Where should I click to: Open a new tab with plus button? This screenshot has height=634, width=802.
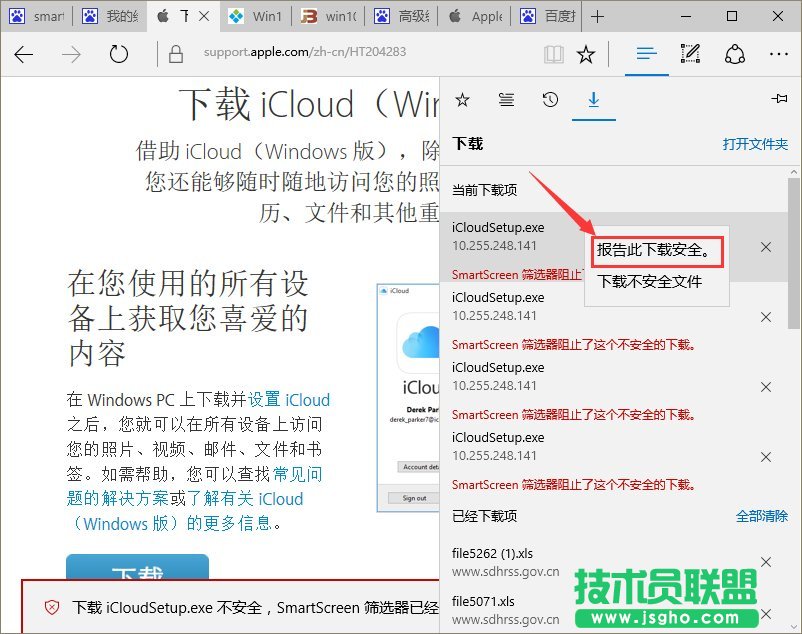[597, 17]
